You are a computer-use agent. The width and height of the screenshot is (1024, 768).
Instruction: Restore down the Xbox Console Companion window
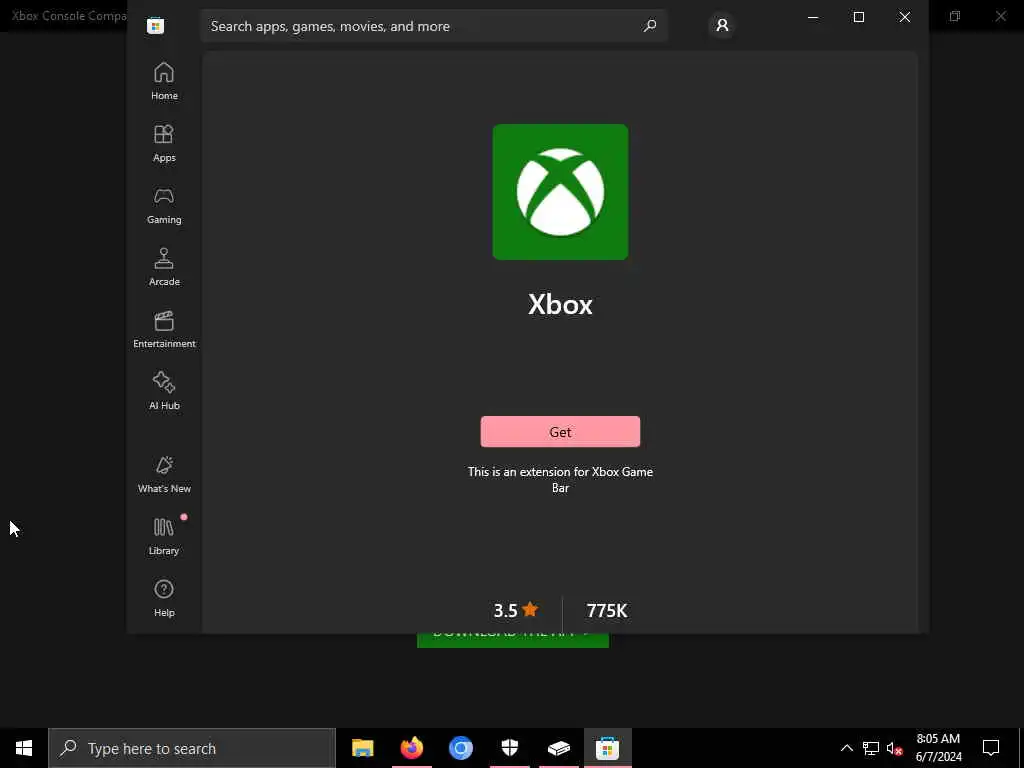tap(955, 16)
